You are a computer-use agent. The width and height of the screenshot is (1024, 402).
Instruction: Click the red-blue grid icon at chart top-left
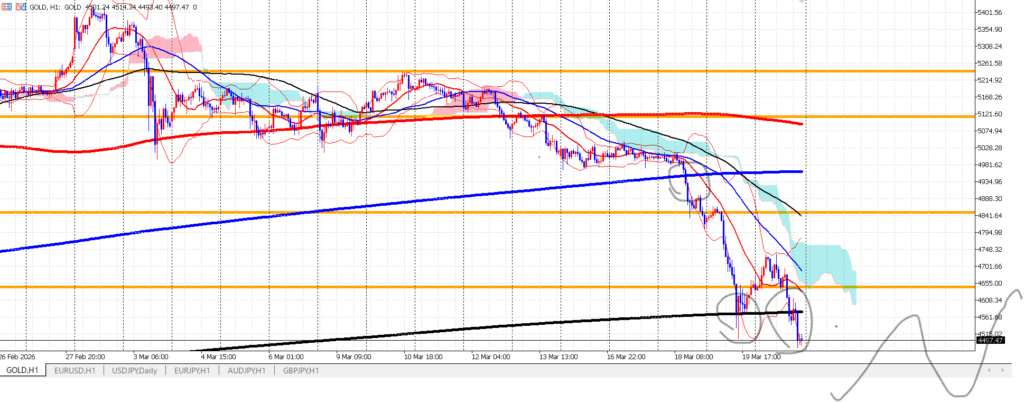[x=8, y=5]
